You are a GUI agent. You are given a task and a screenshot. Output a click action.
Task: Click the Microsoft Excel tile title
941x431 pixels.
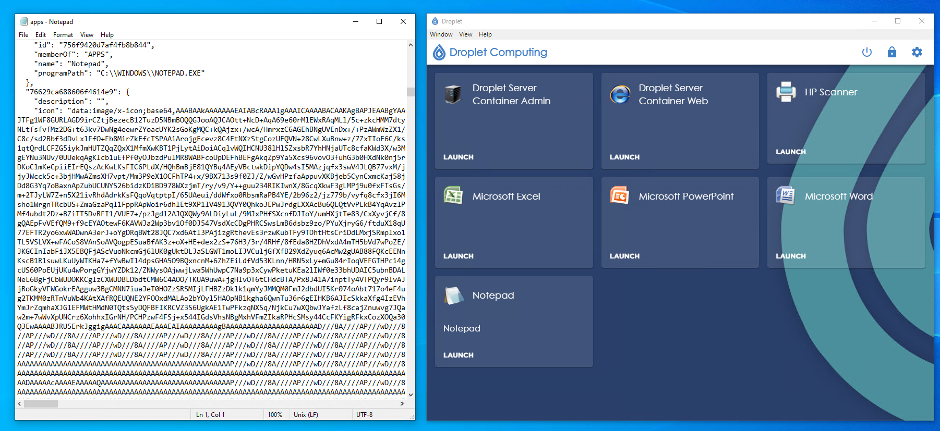[x=507, y=196]
